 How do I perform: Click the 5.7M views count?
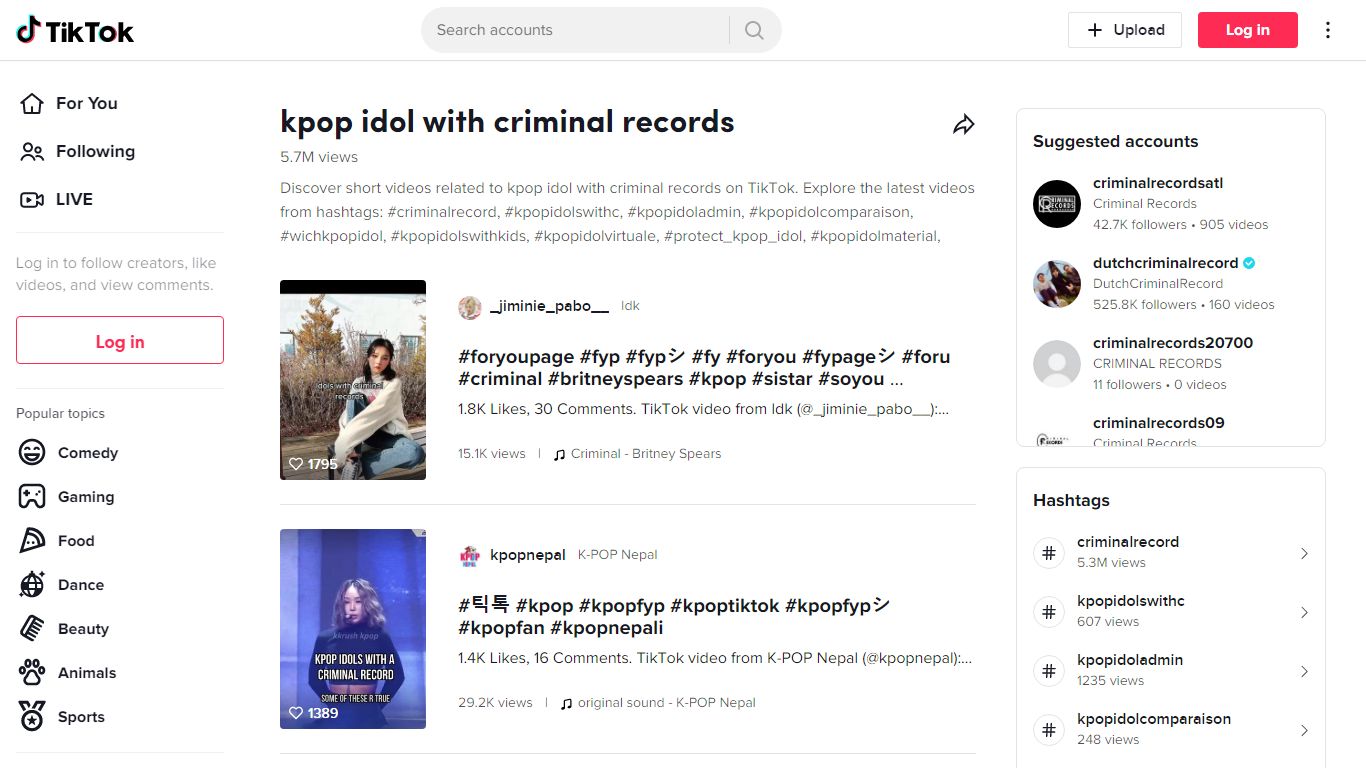point(319,157)
